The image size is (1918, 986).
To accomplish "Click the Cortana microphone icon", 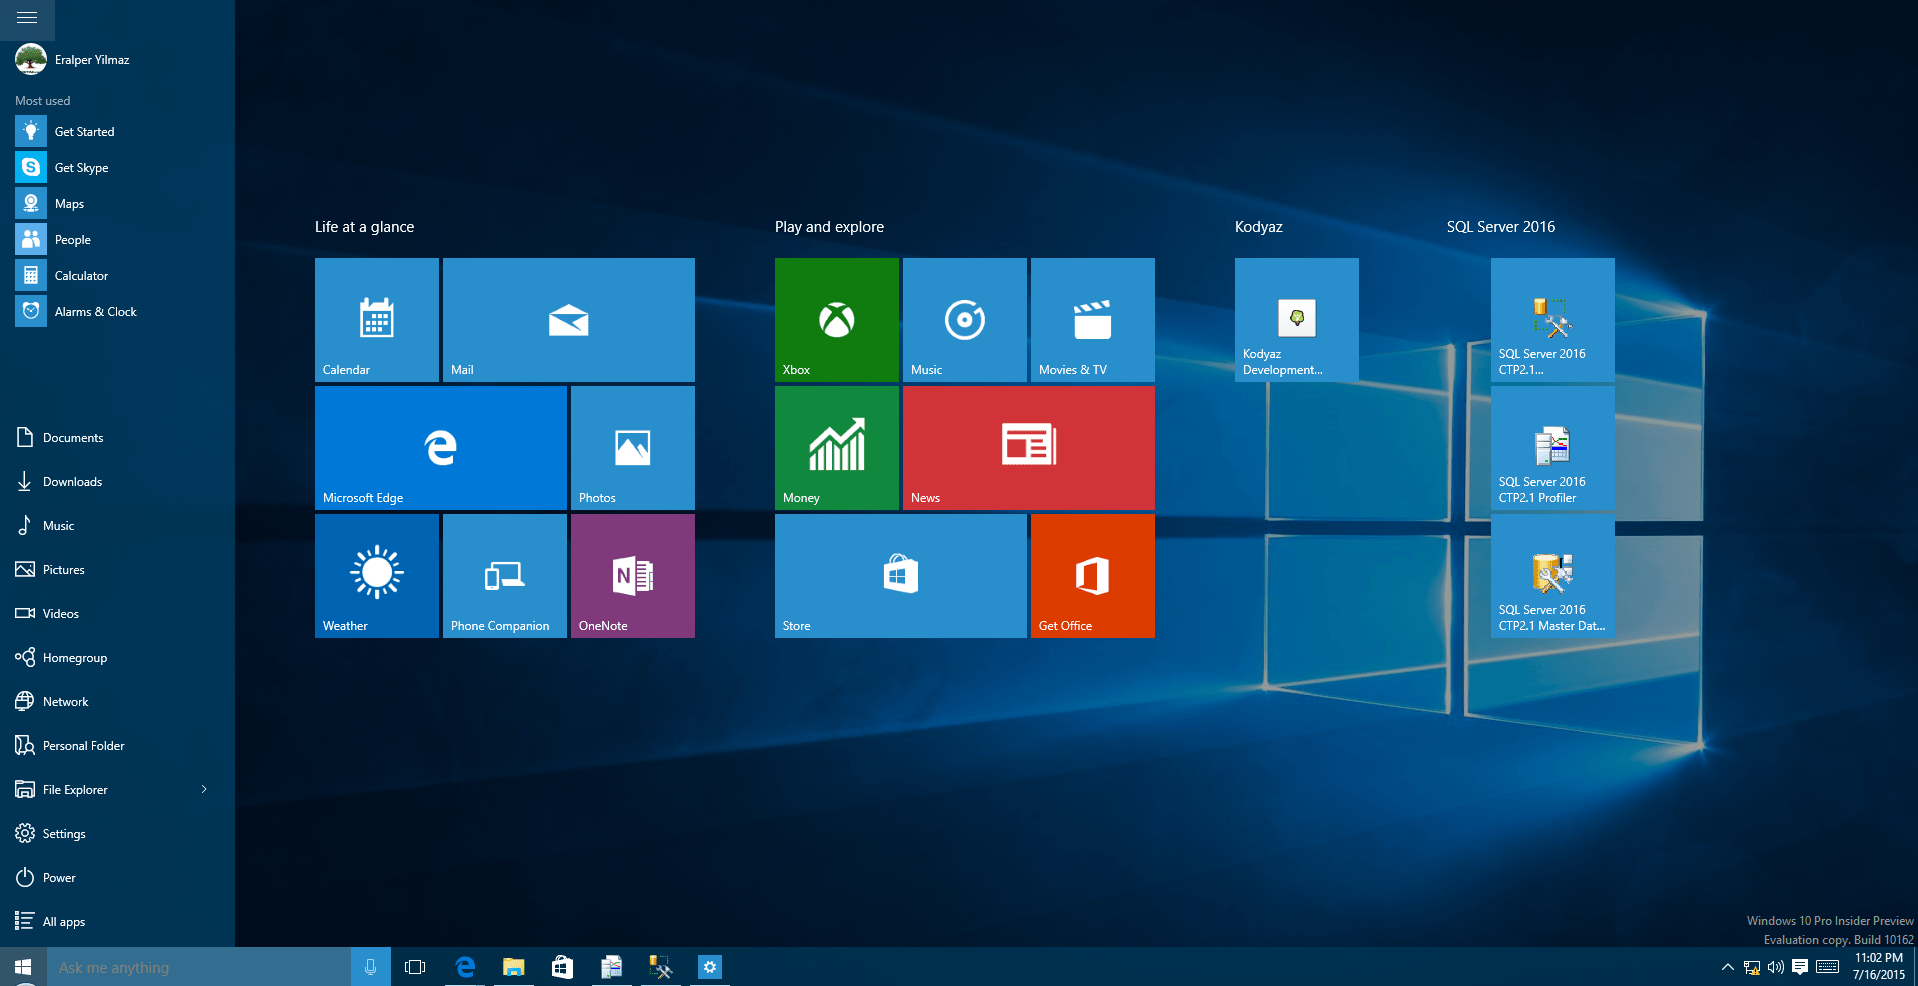I will 370,967.
